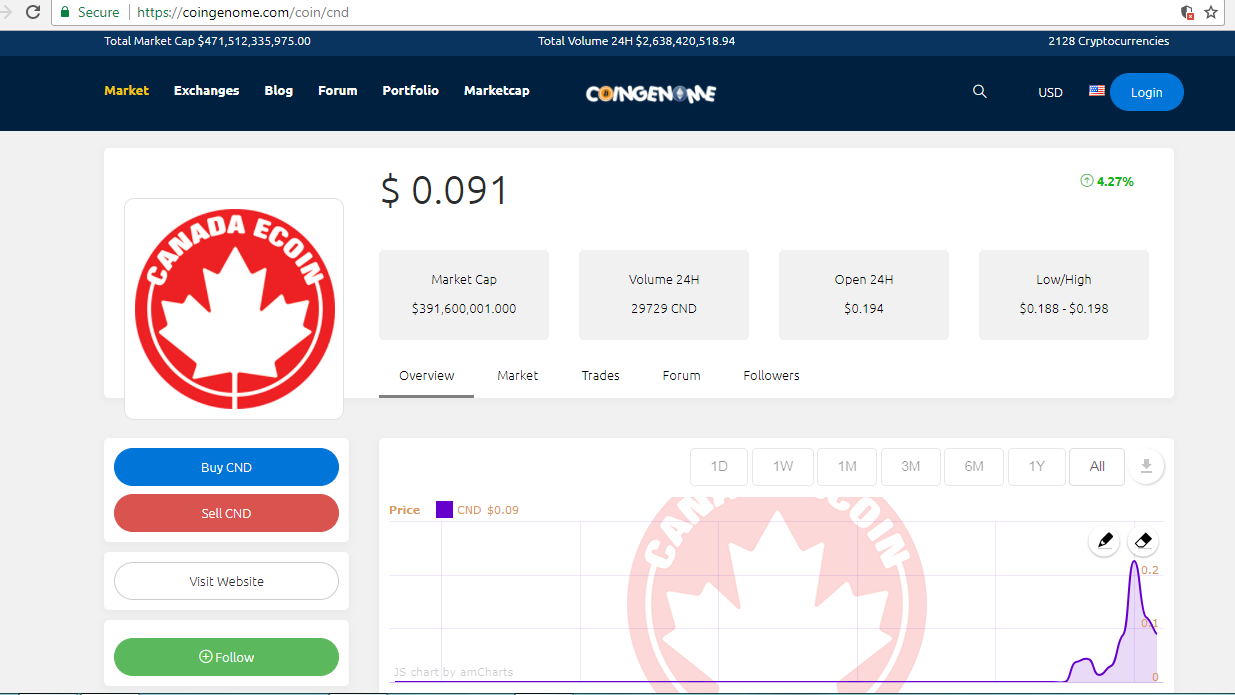Go to the Blog page
The image size is (1235, 695).
278,90
